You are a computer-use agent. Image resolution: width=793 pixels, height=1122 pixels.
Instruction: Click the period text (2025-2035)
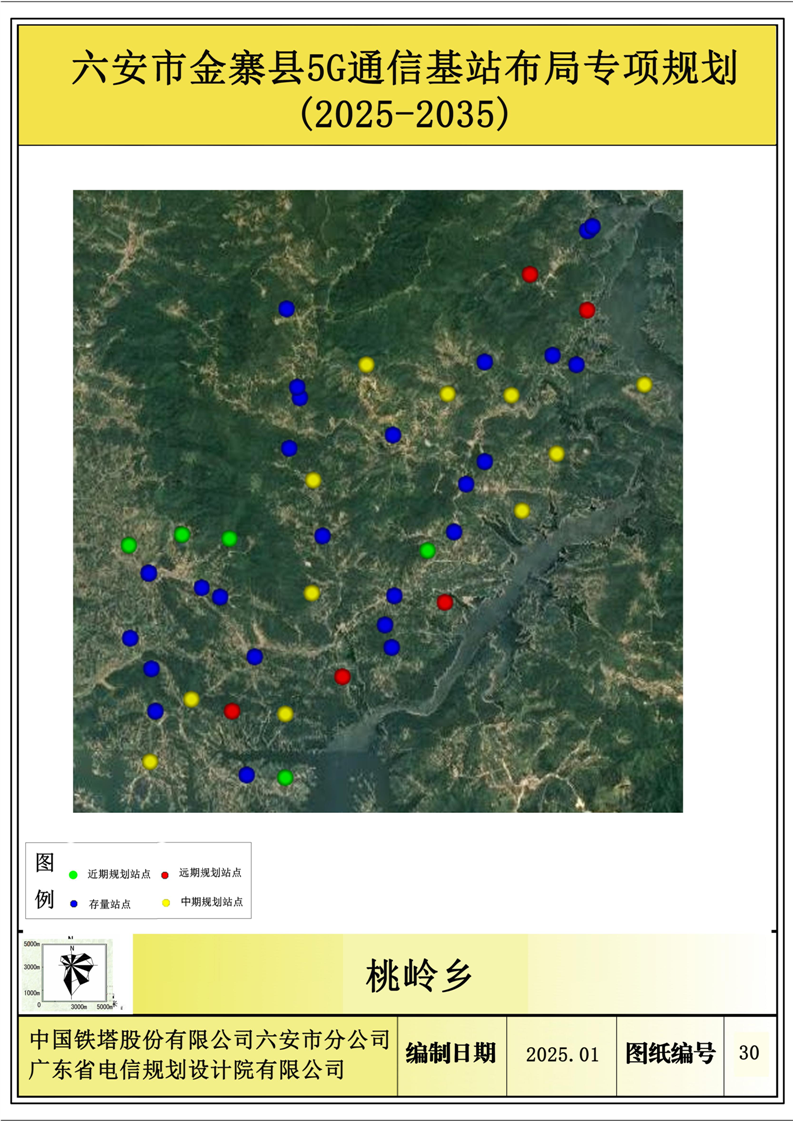(404, 113)
